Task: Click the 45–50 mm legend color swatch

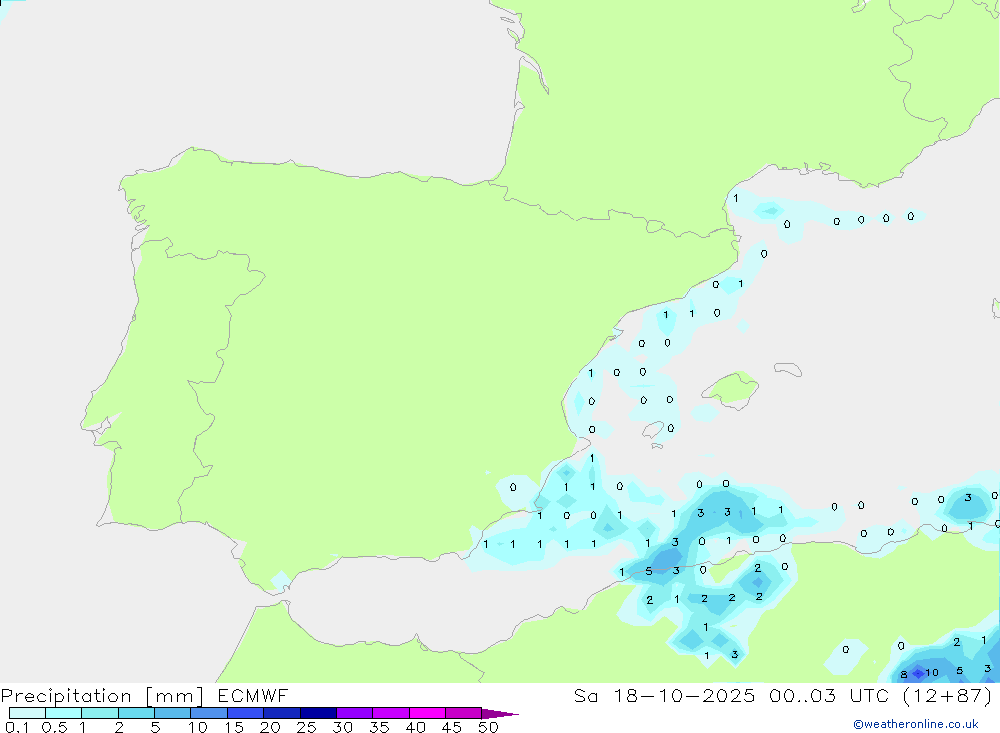Action: pos(464,713)
